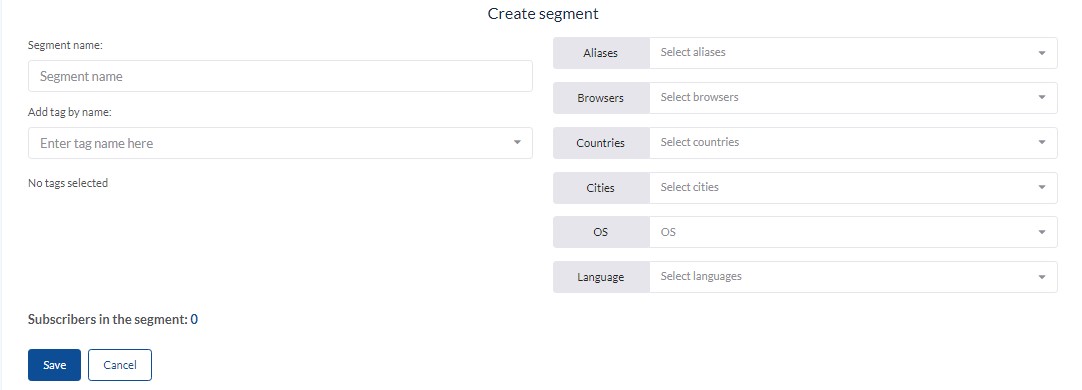The height and width of the screenshot is (390, 1082).
Task: Expand the Countries dropdown arrow
Action: click(1042, 143)
